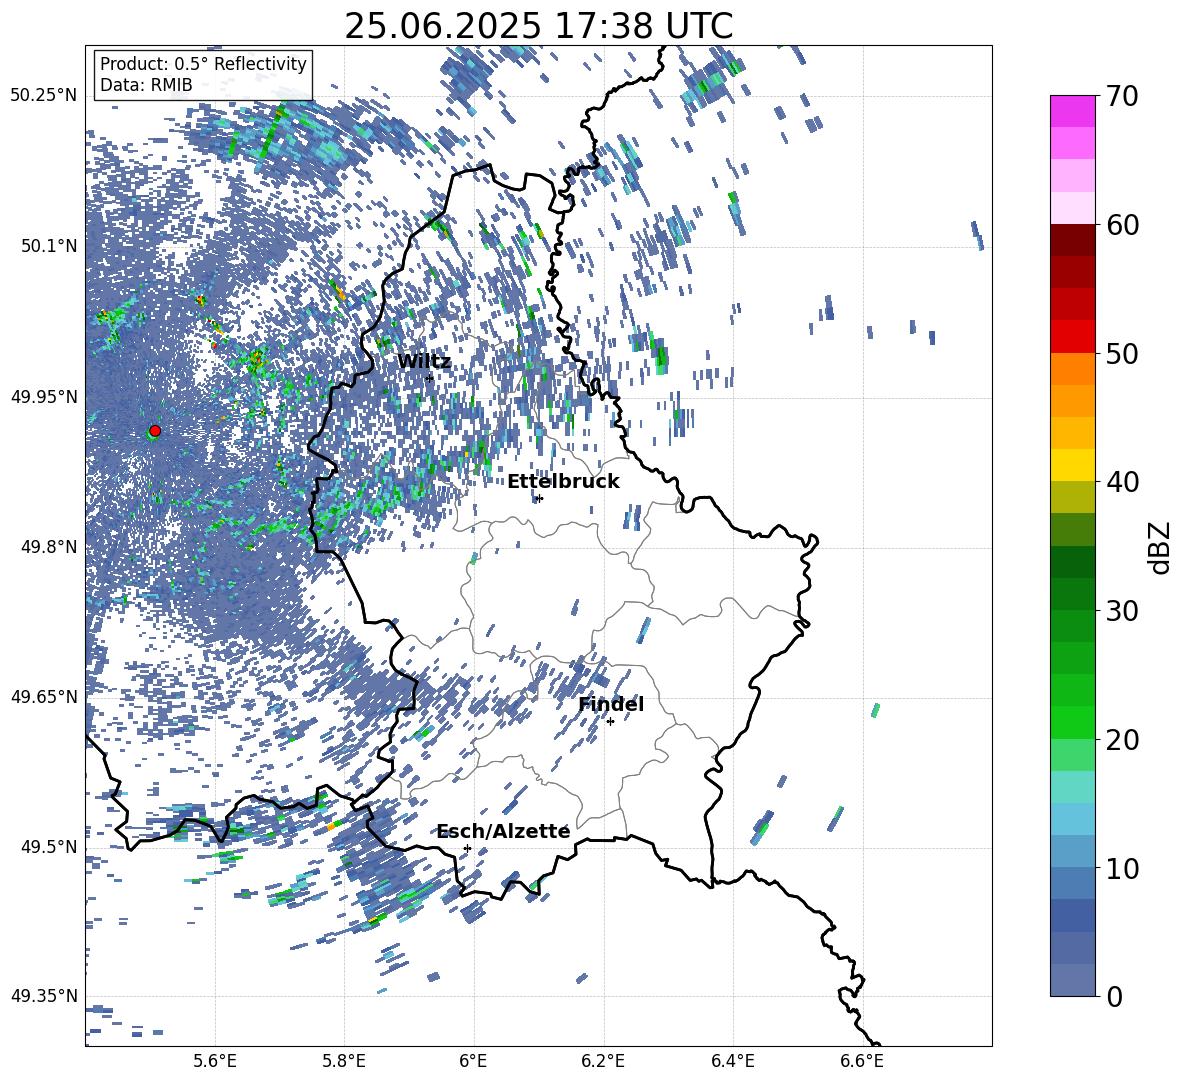1184x1081 pixels.
Task: Click the dark maroon swatch below 60
Action: pos(1072,240)
